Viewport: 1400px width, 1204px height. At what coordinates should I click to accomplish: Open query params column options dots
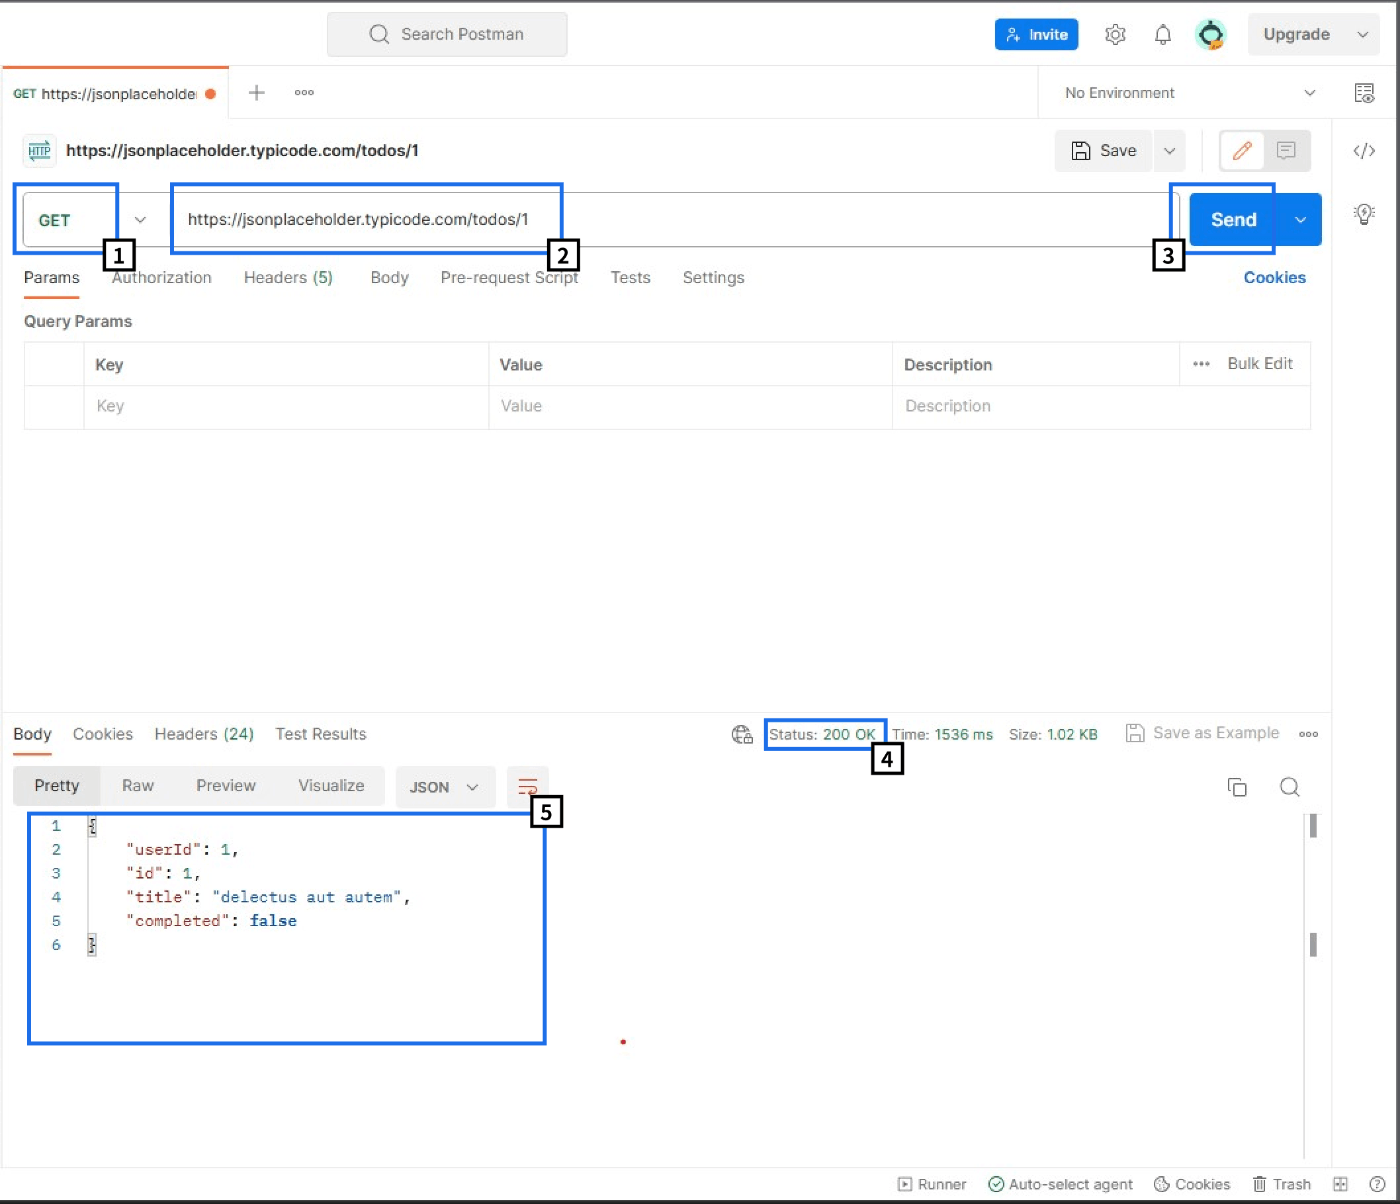(1201, 364)
